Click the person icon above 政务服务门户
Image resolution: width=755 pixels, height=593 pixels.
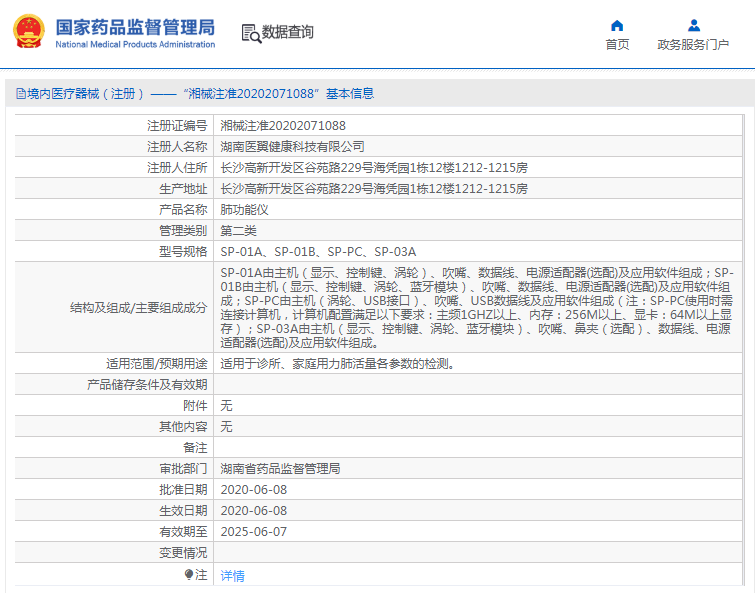point(693,26)
